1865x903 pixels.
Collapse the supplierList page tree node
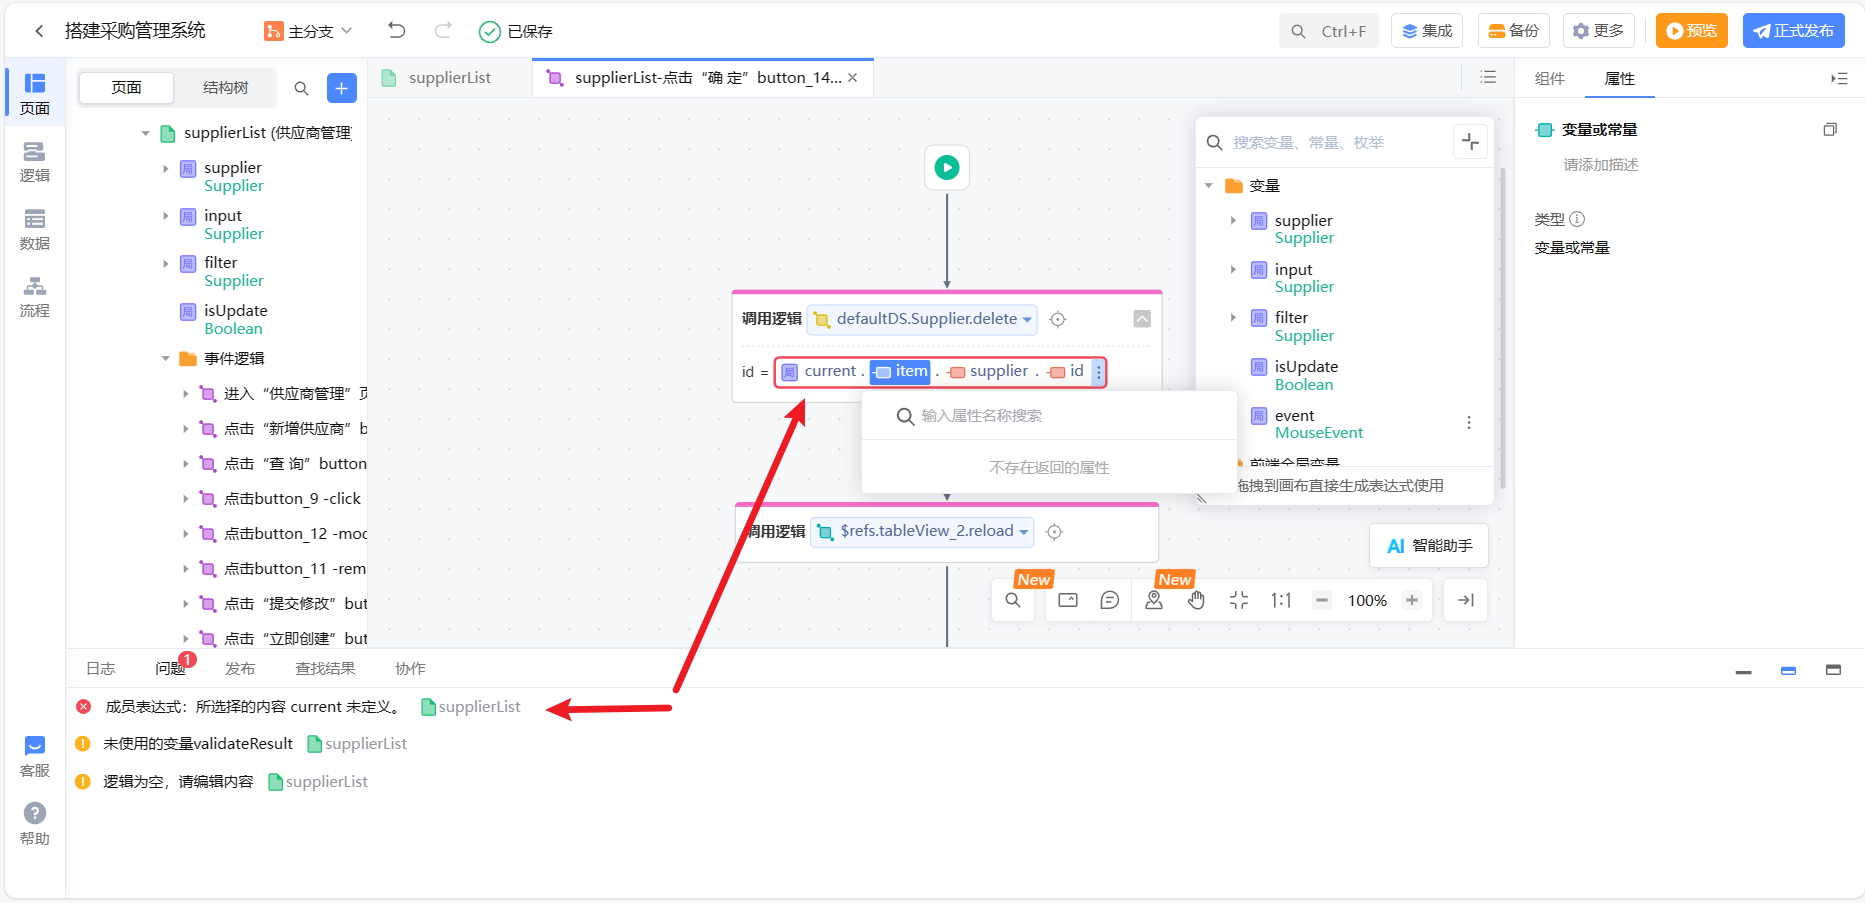tap(146, 133)
